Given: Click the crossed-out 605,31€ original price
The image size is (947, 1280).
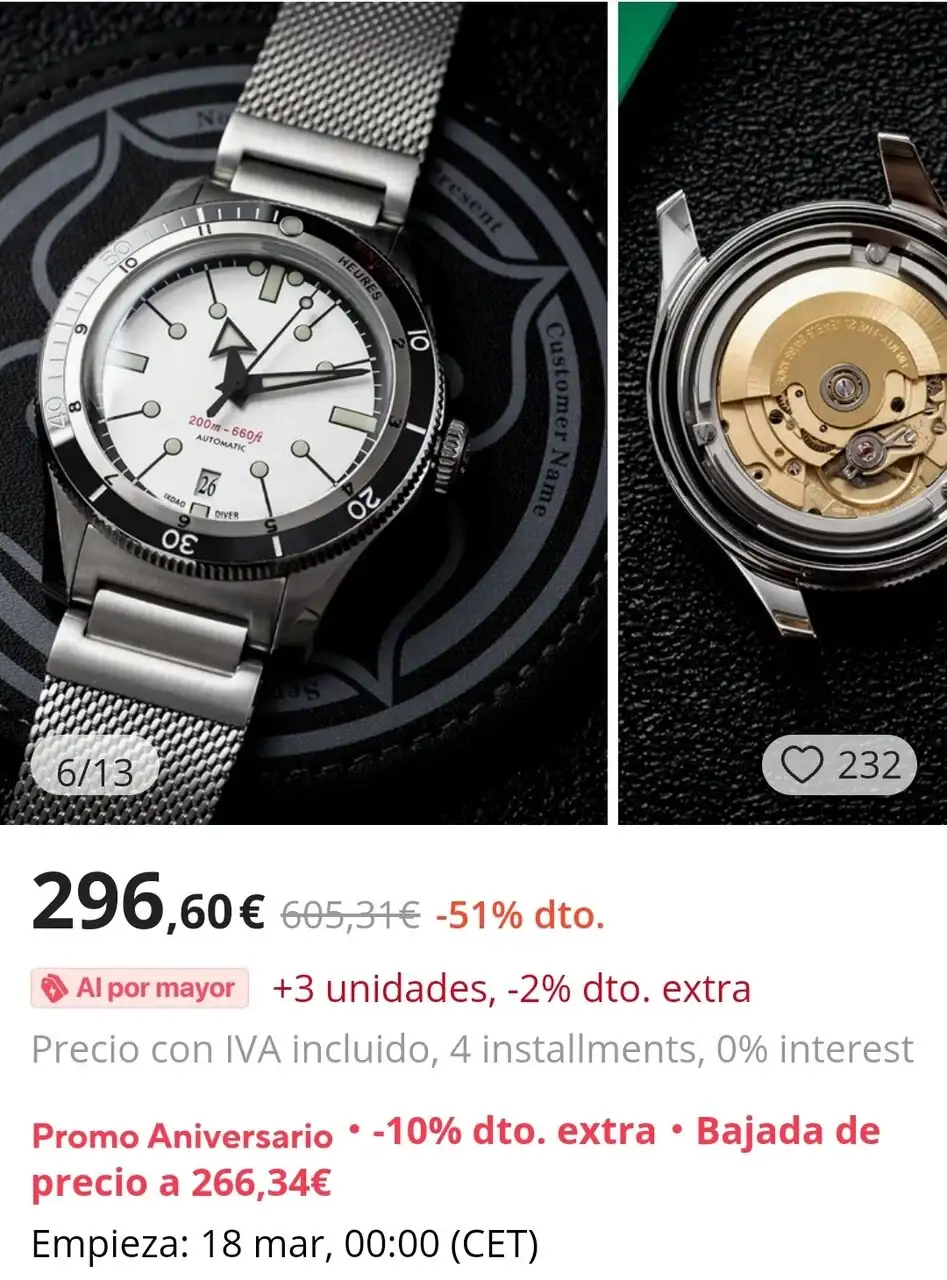Looking at the screenshot, I should [x=351, y=913].
